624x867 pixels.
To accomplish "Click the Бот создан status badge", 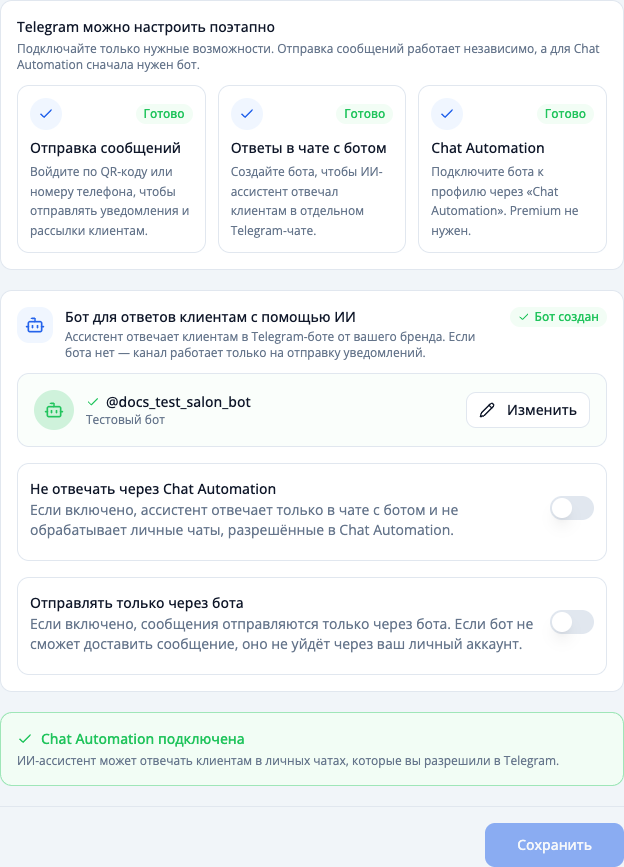I will (x=558, y=317).
